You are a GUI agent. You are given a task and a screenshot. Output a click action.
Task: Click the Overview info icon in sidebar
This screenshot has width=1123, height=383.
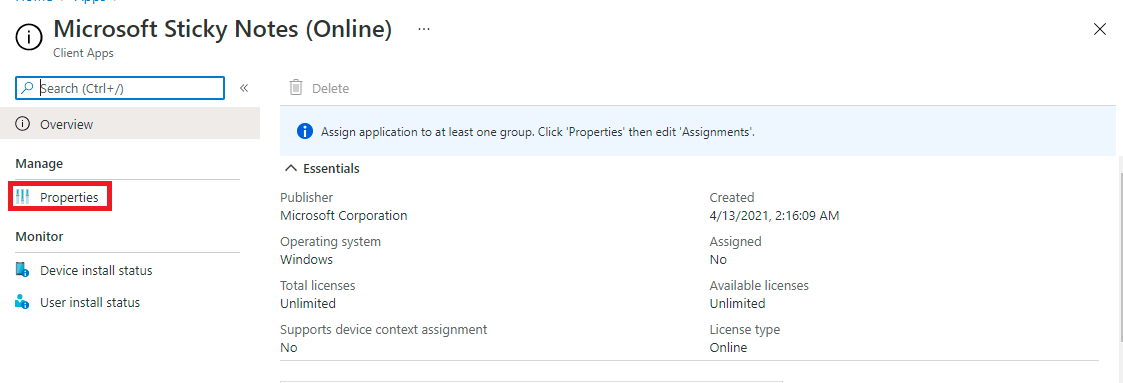(22, 125)
